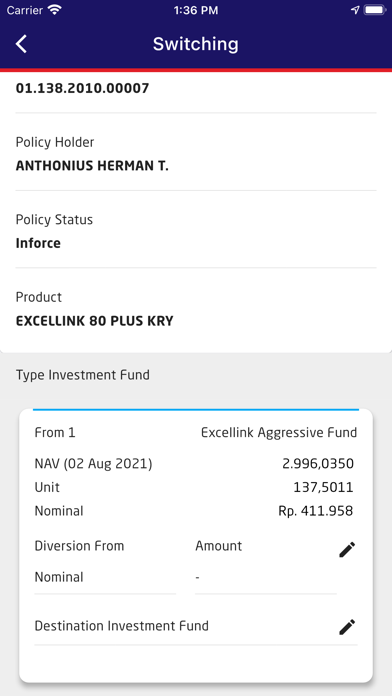Open the Destination Investment Fund row

[196, 626]
